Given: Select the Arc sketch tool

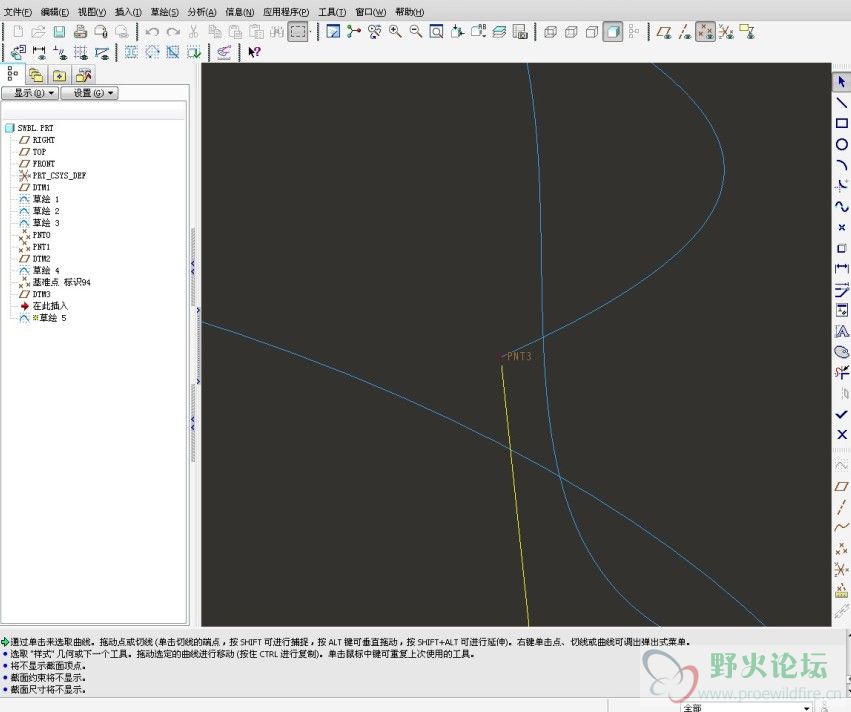Looking at the screenshot, I should coord(841,165).
